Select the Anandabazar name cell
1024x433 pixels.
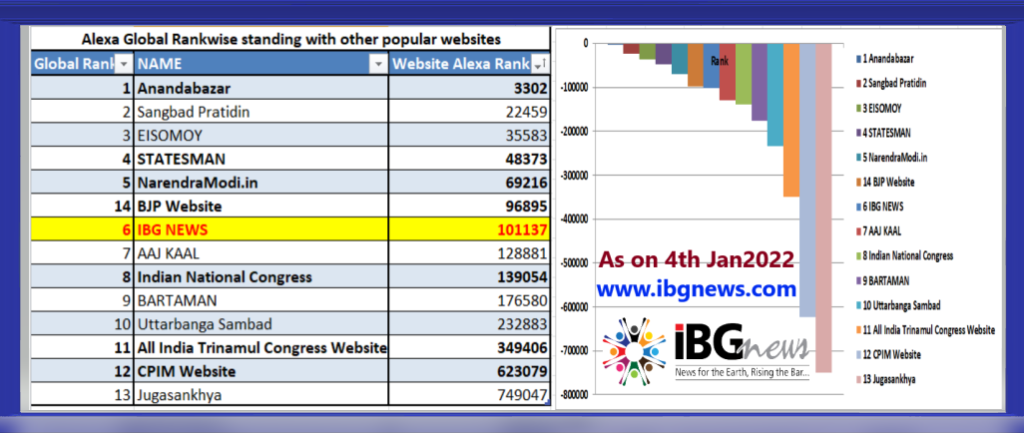(261, 88)
